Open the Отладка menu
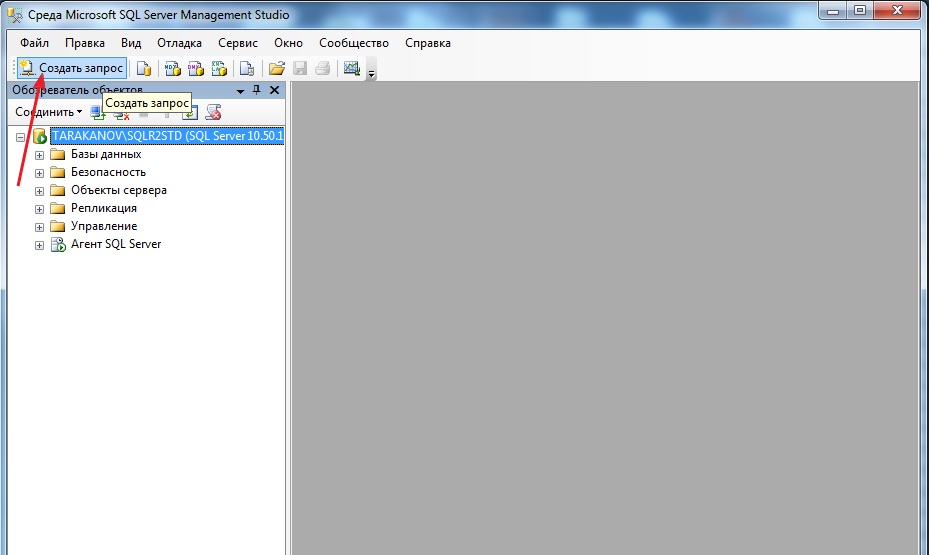 (180, 43)
